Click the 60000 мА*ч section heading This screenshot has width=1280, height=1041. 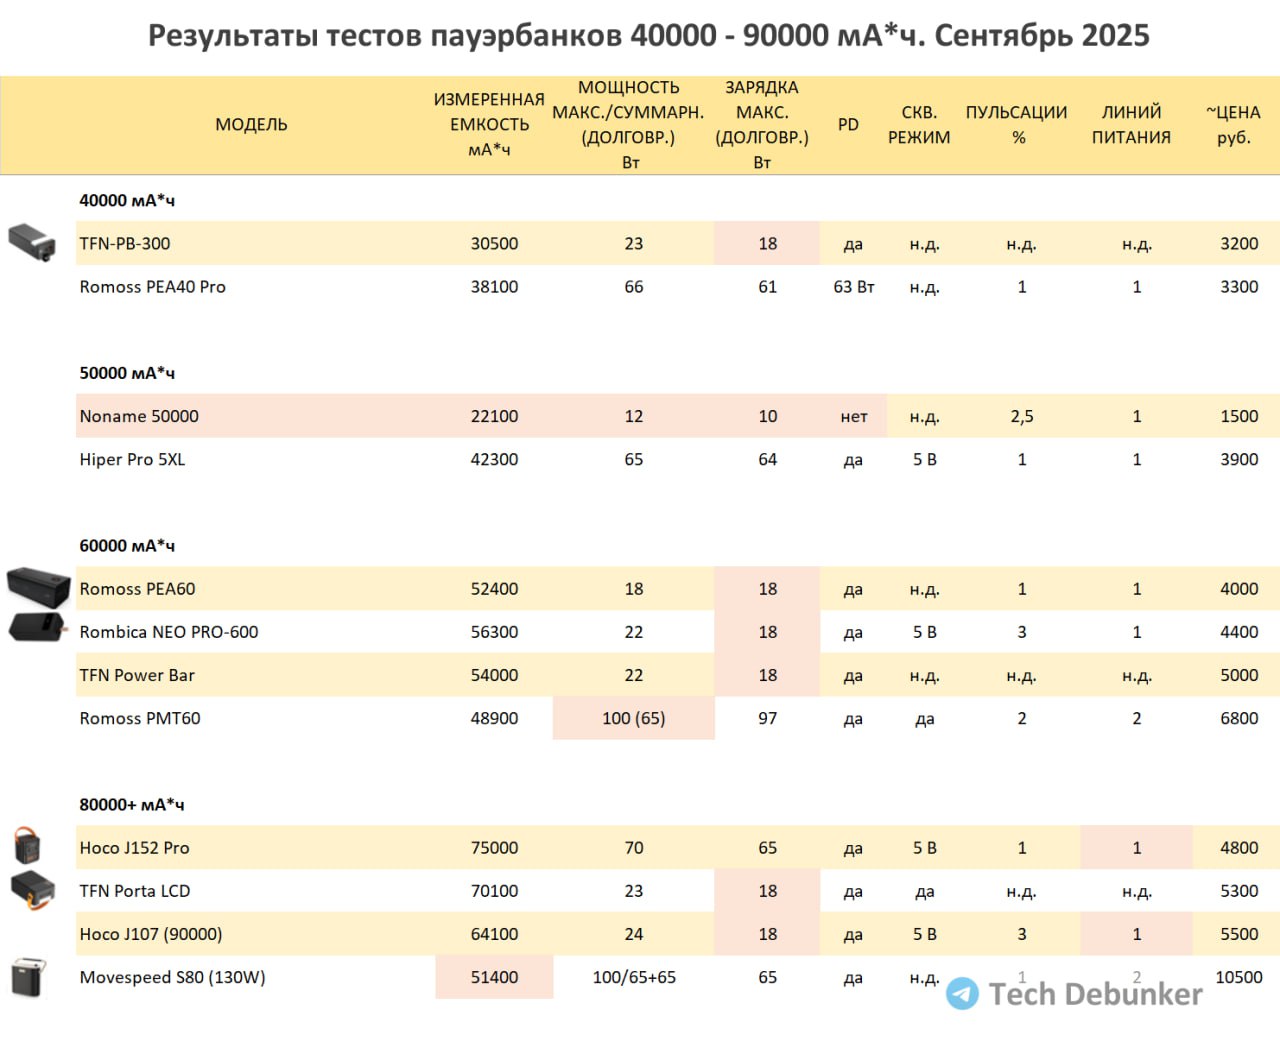pyautogui.click(x=127, y=546)
